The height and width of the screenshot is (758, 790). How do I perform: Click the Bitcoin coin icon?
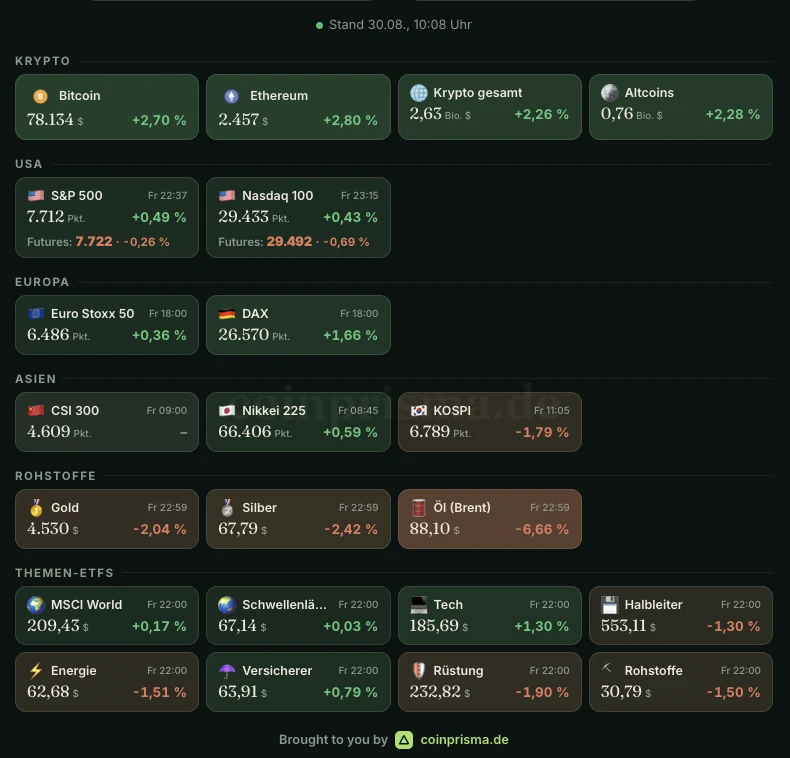pyautogui.click(x=40, y=96)
